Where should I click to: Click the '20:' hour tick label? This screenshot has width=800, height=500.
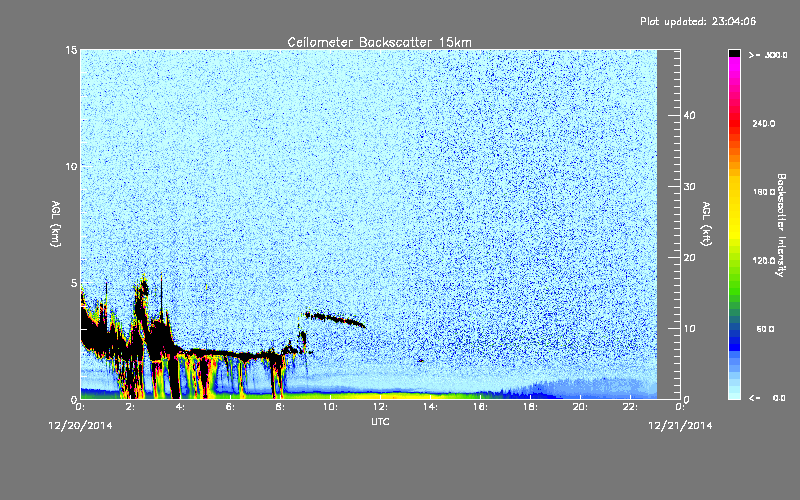coord(580,407)
